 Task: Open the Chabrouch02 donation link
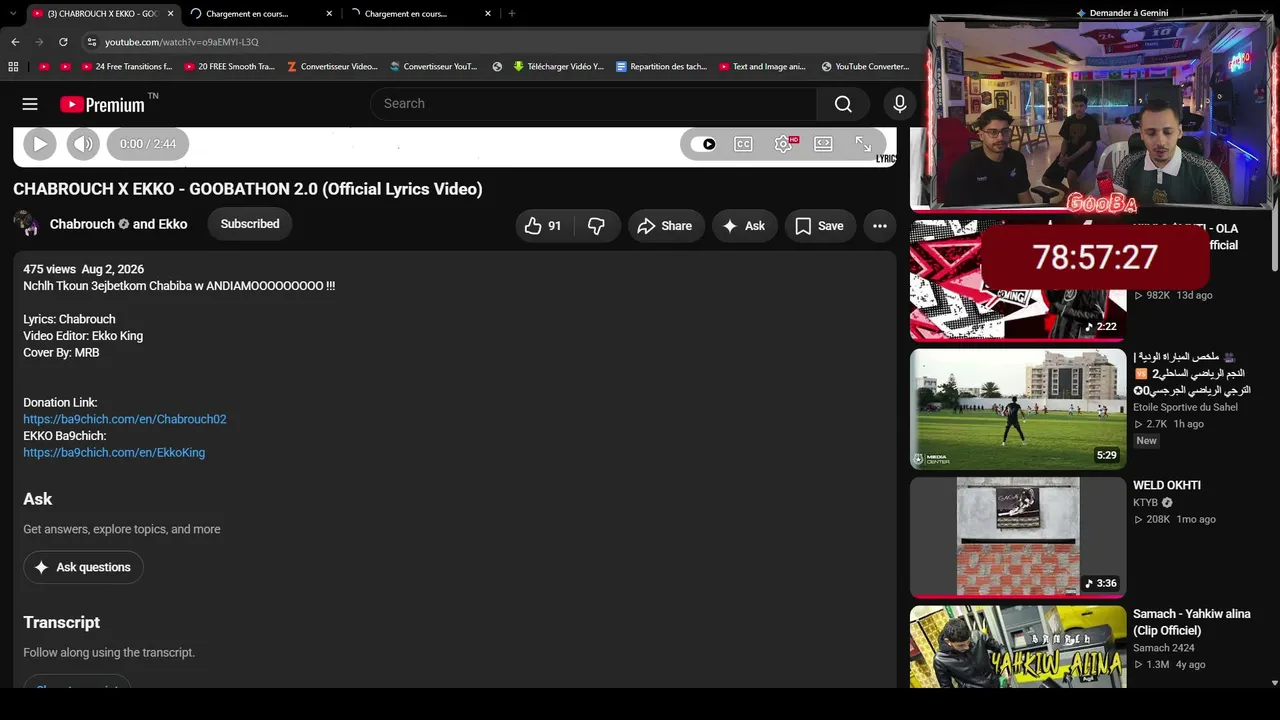coord(125,419)
